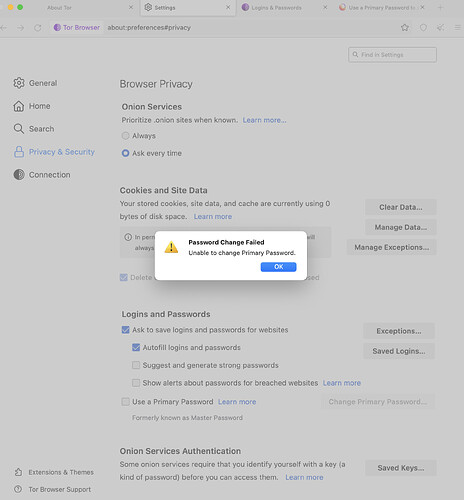Click the help icon beside Tor Browser Support
Image resolution: width=464 pixels, height=500 pixels.
click(18, 489)
